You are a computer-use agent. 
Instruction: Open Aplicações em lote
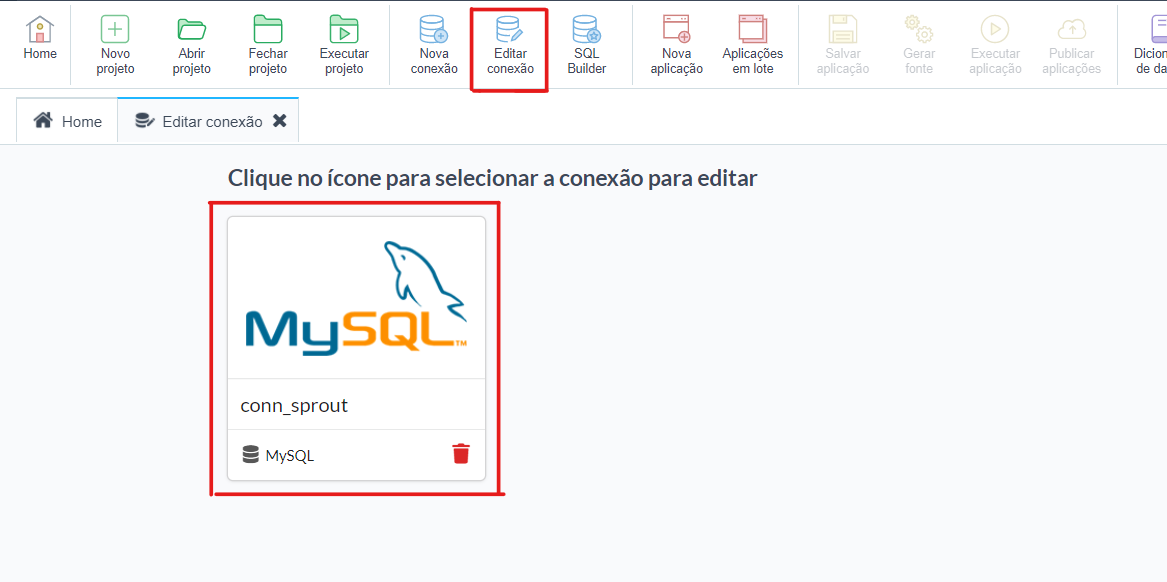tap(752, 30)
